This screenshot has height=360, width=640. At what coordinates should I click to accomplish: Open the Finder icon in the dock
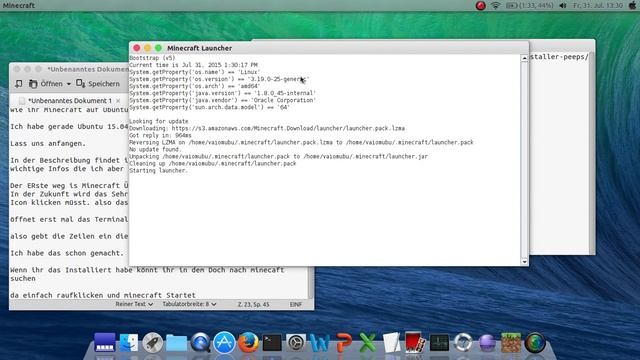coord(129,342)
